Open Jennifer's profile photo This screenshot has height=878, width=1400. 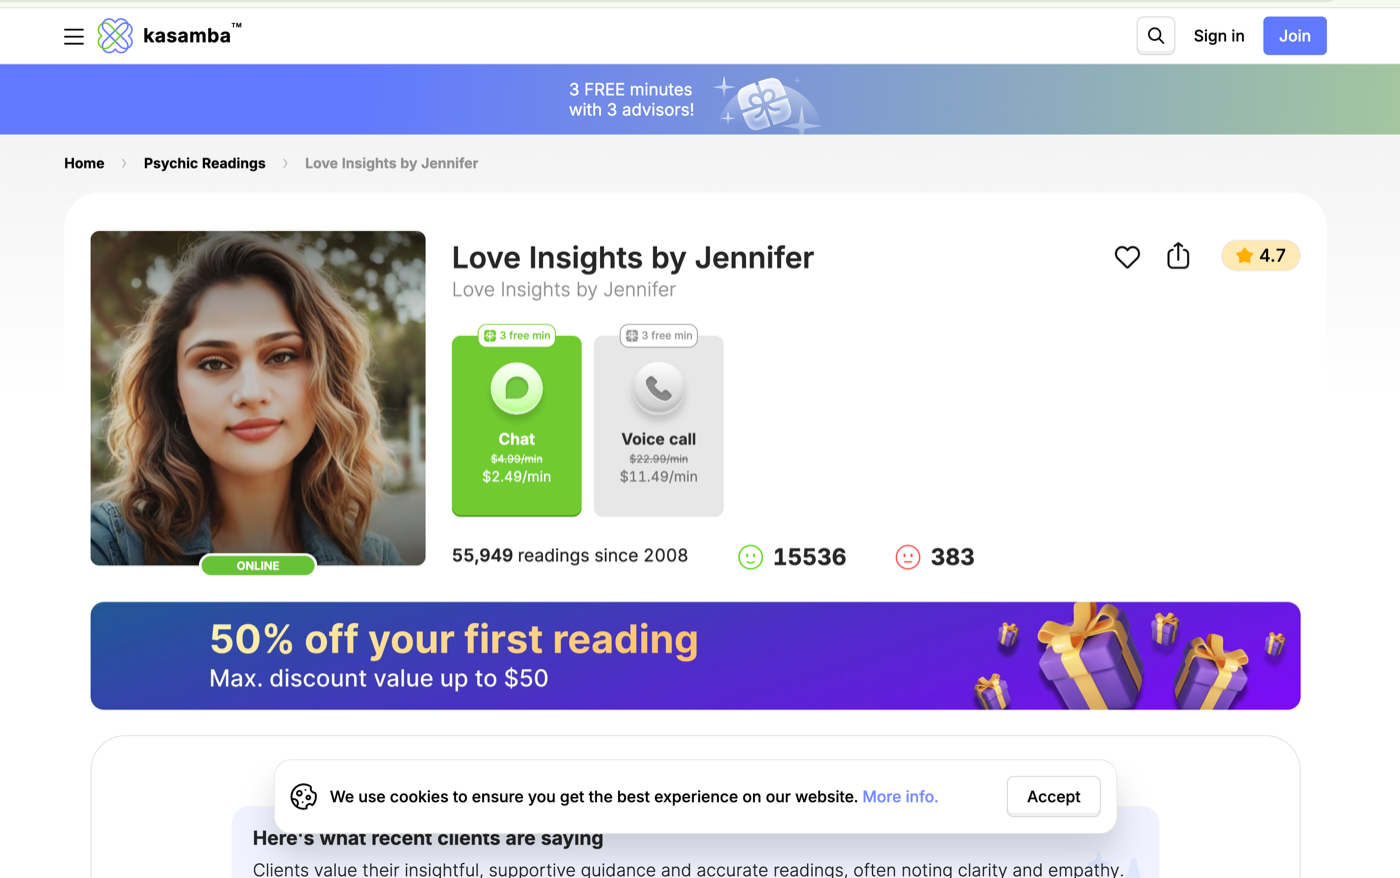coord(258,398)
